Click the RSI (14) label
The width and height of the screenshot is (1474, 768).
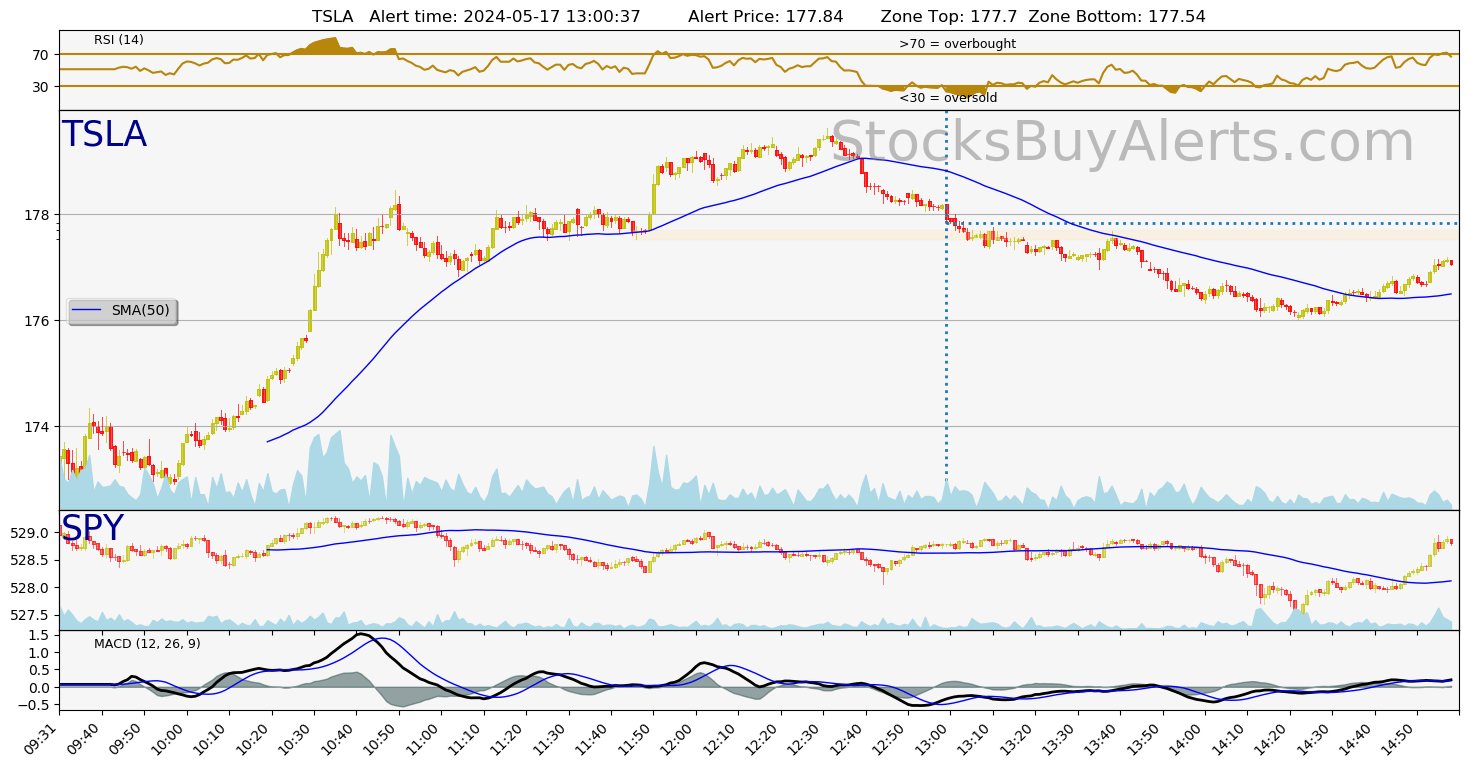[x=119, y=40]
